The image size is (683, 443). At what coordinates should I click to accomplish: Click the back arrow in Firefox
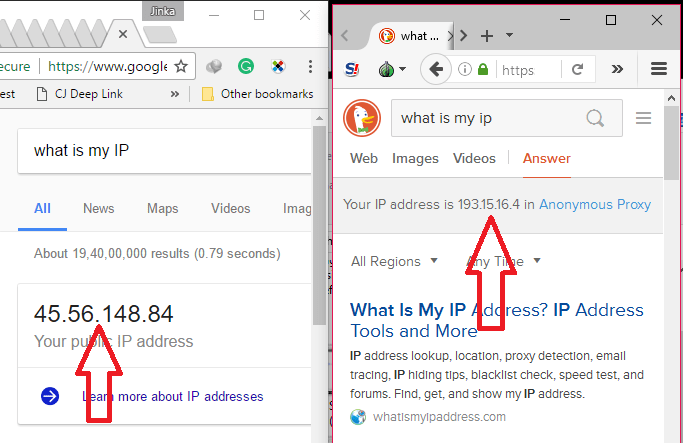(x=436, y=69)
